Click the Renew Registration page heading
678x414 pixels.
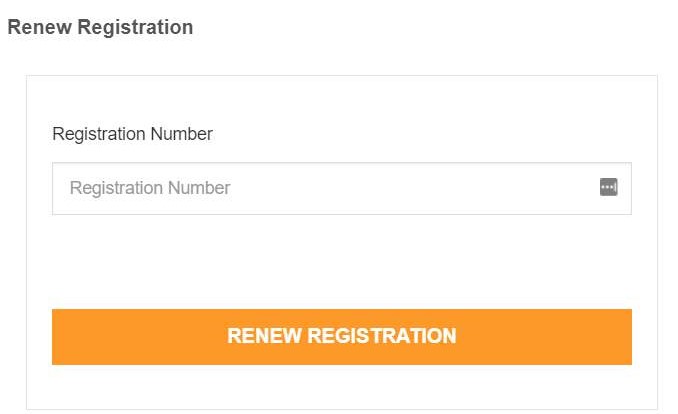(x=100, y=27)
